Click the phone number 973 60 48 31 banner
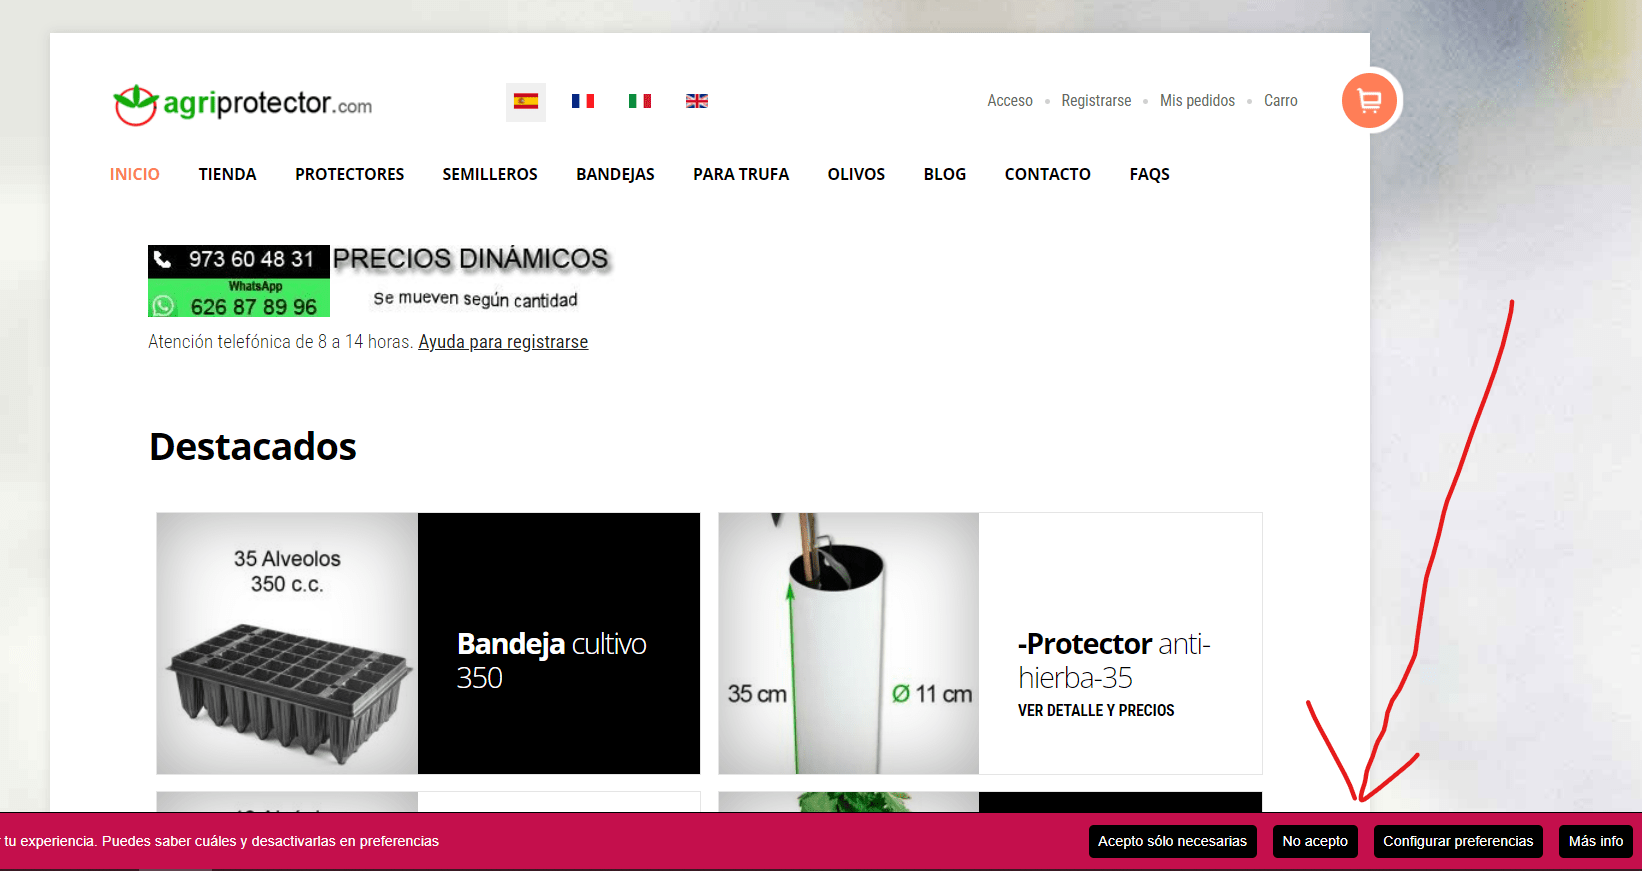This screenshot has width=1642, height=871. [239, 260]
